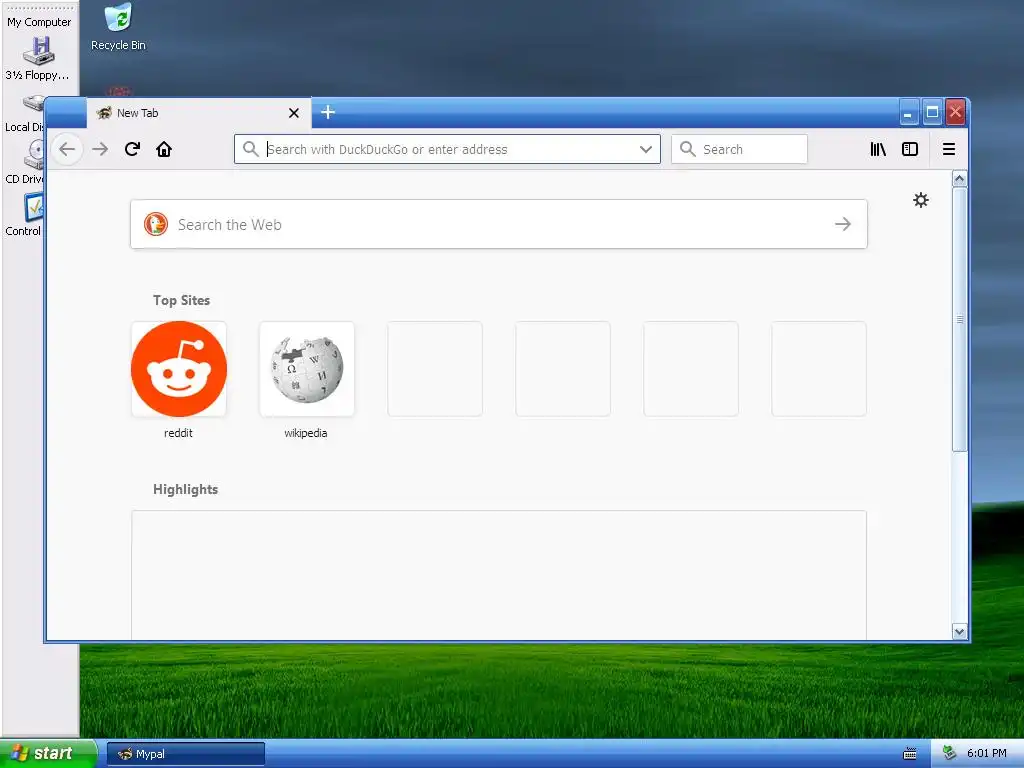Go back with the back arrow button
Viewport: 1024px width, 768px height.
point(67,150)
